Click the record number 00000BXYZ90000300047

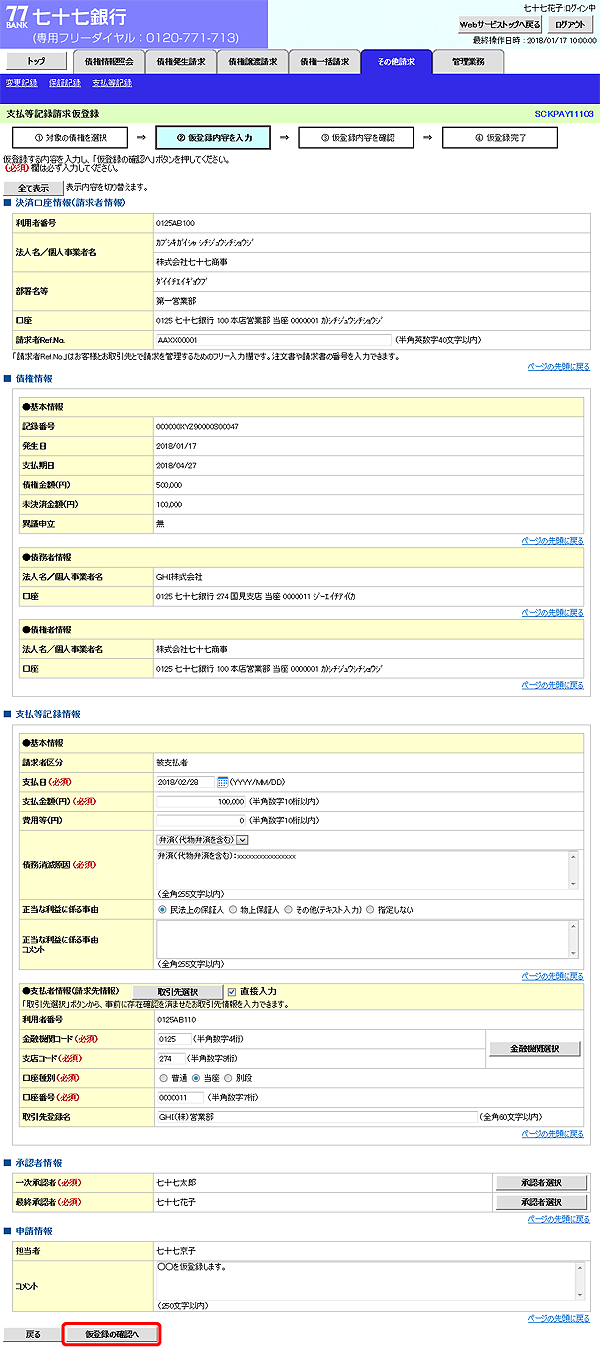(x=197, y=426)
